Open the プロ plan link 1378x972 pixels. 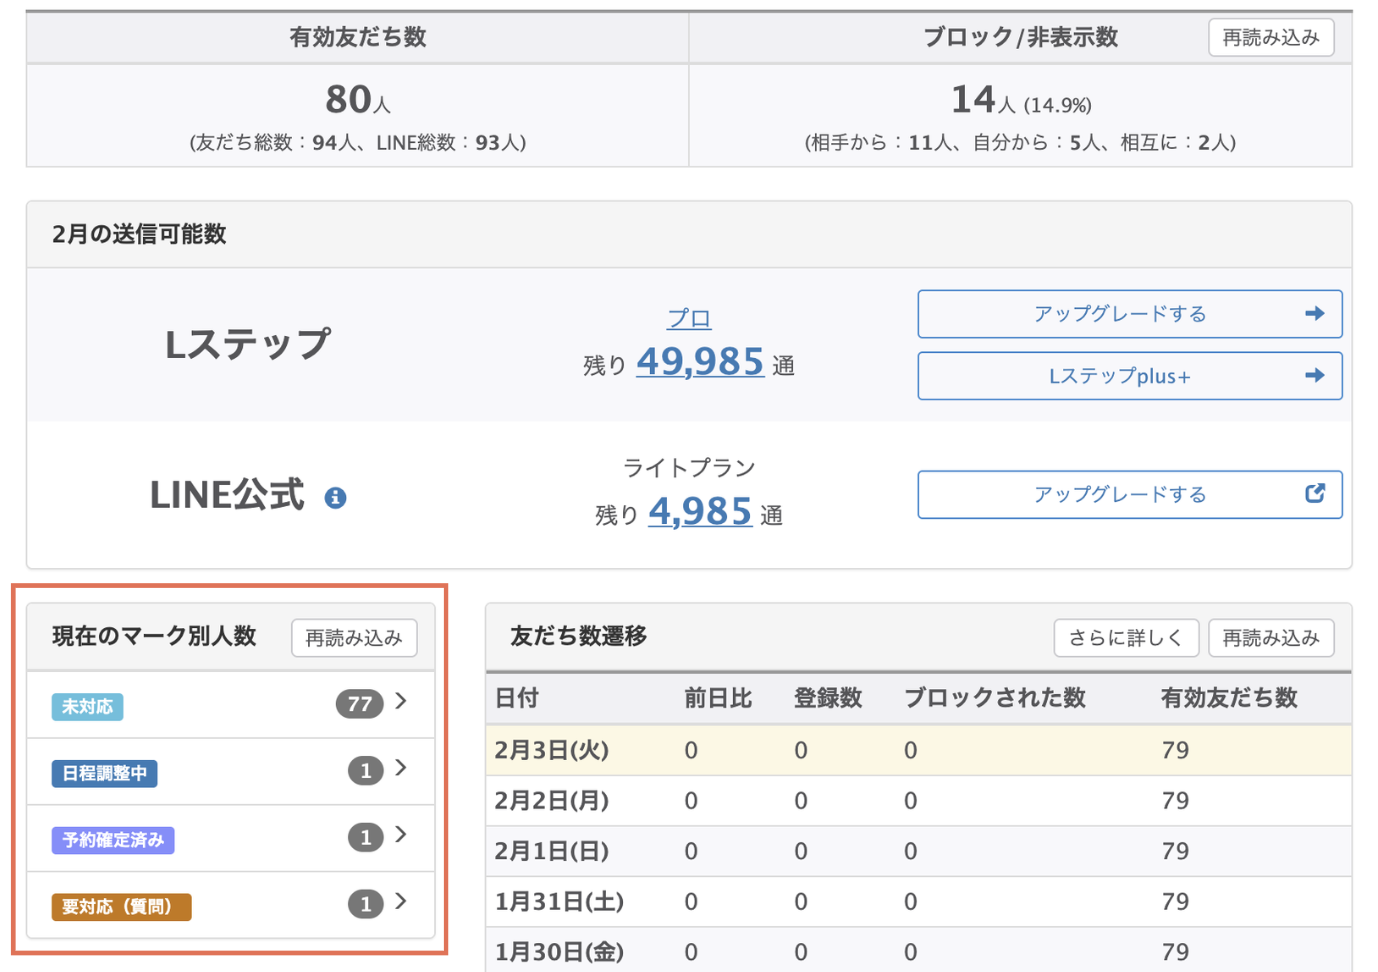(688, 319)
